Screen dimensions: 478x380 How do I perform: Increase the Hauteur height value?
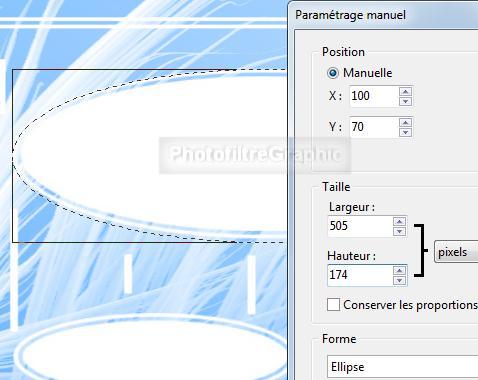click(x=399, y=271)
